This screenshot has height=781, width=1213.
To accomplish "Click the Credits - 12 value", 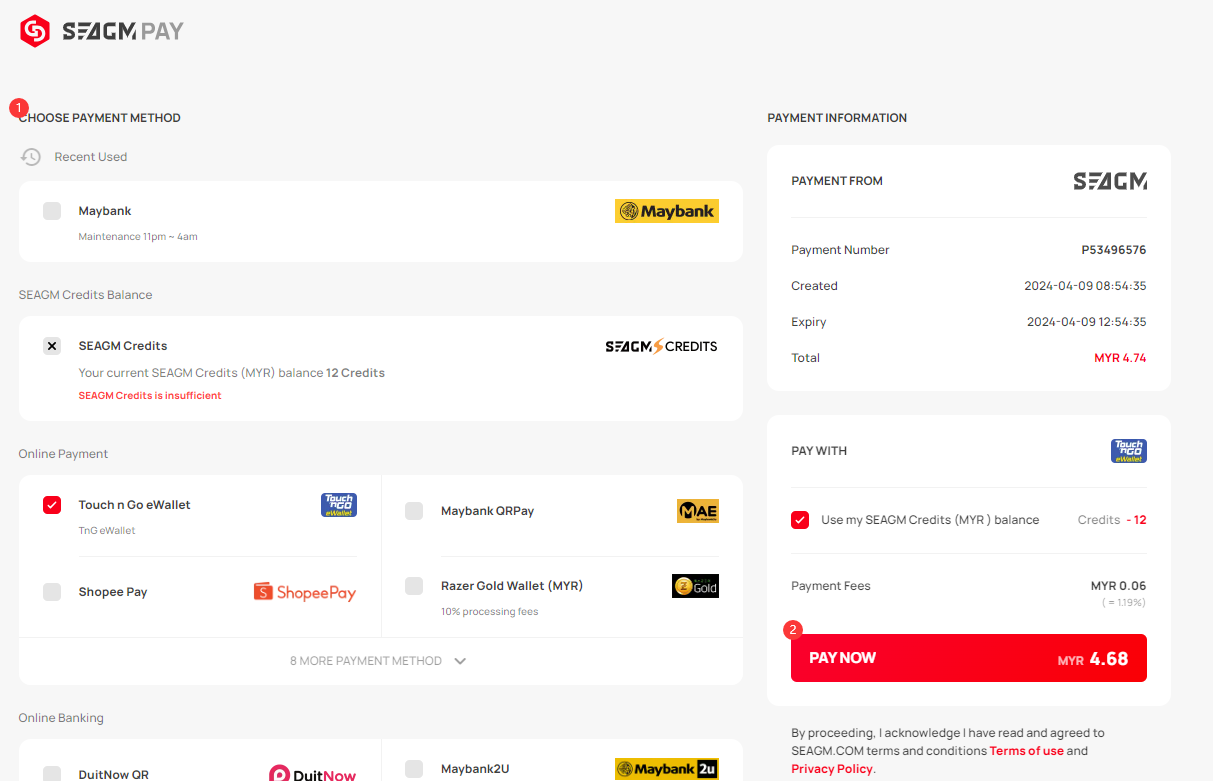I will click(x=1112, y=520).
